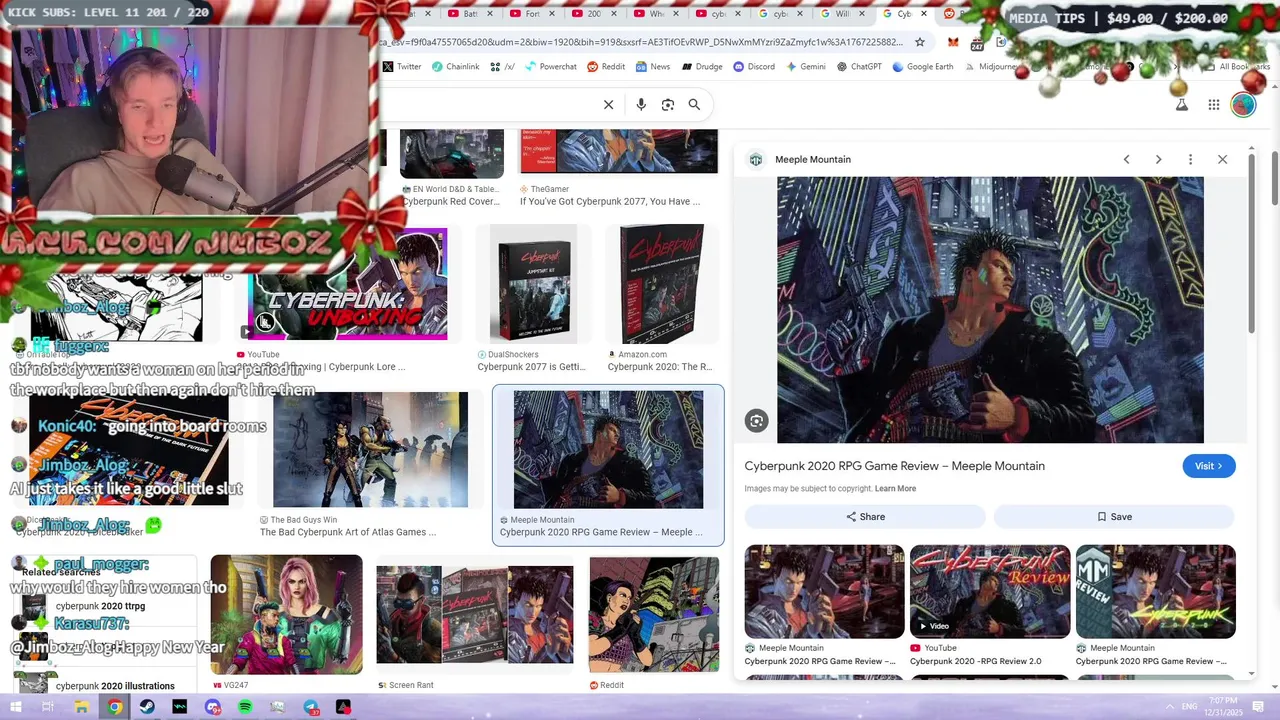
Task: Click the Meeple Mountain source name in the panel header
Action: 813,160
